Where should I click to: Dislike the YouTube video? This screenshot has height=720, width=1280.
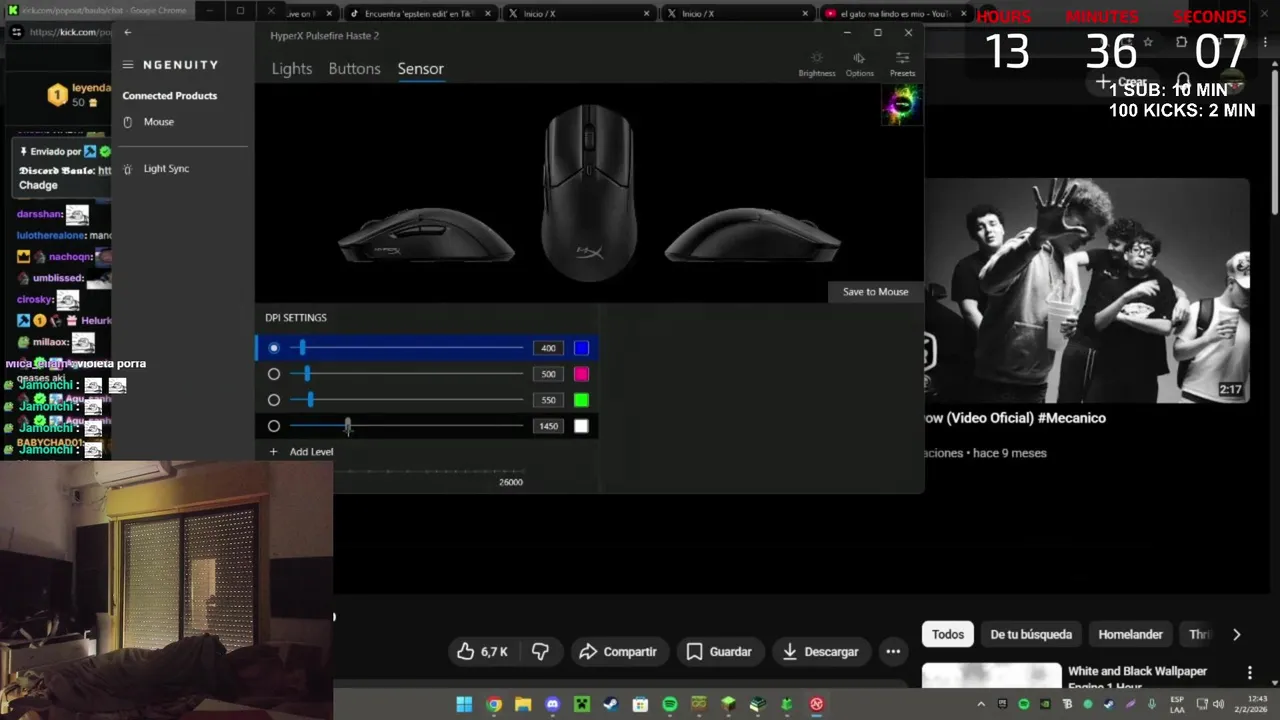tap(540, 652)
